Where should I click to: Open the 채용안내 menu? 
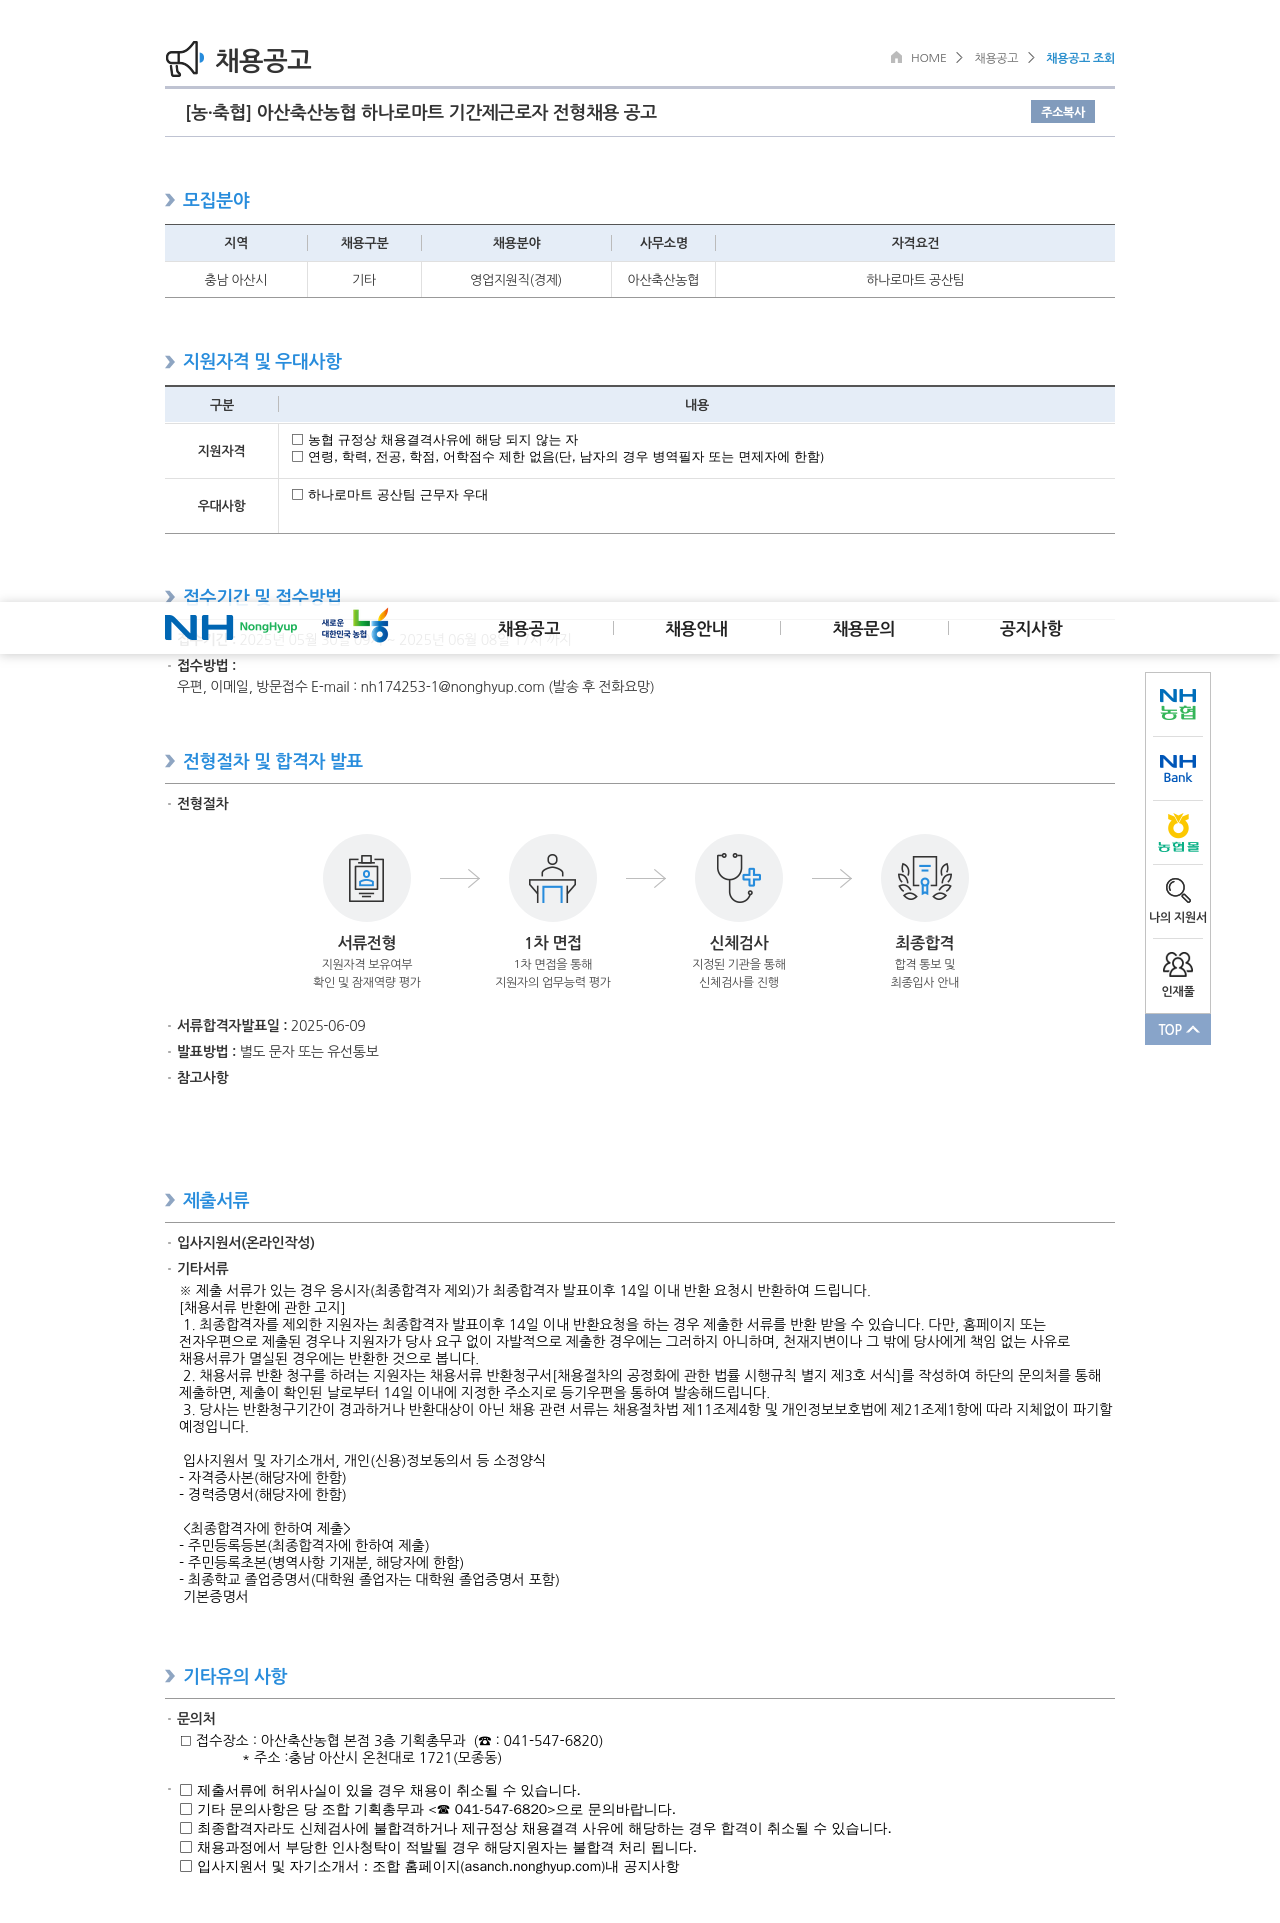coord(697,628)
